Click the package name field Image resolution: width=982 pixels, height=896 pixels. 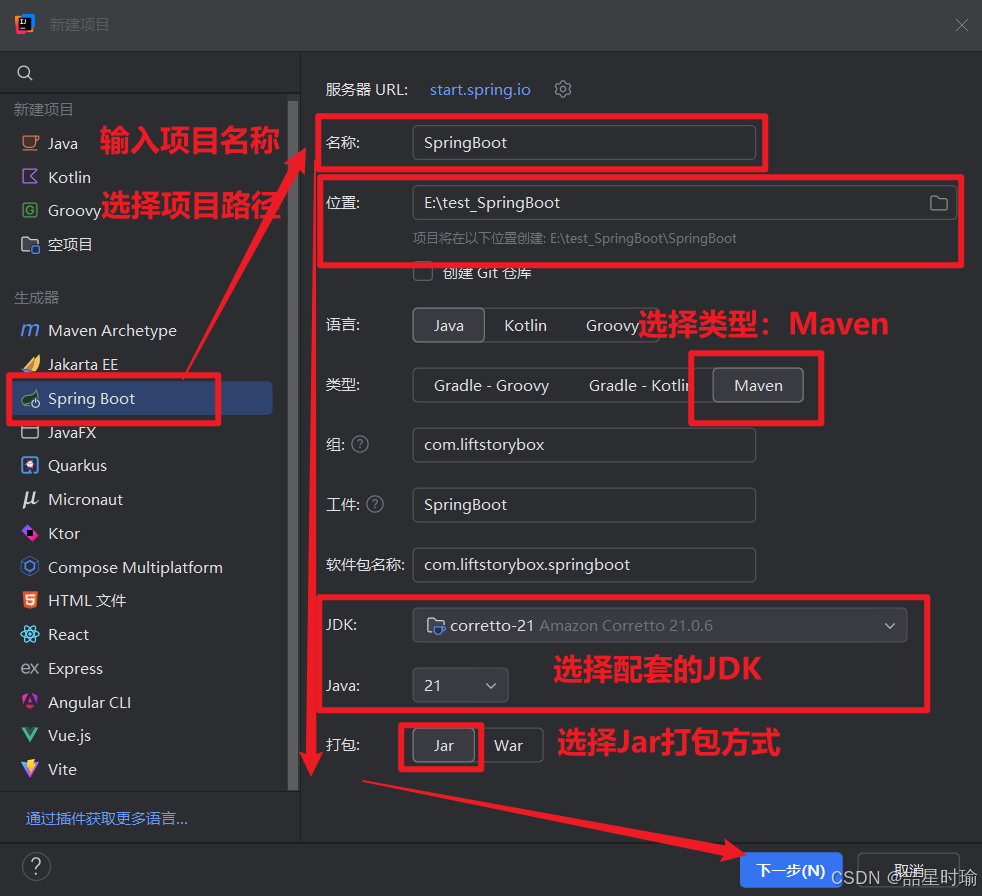584,565
